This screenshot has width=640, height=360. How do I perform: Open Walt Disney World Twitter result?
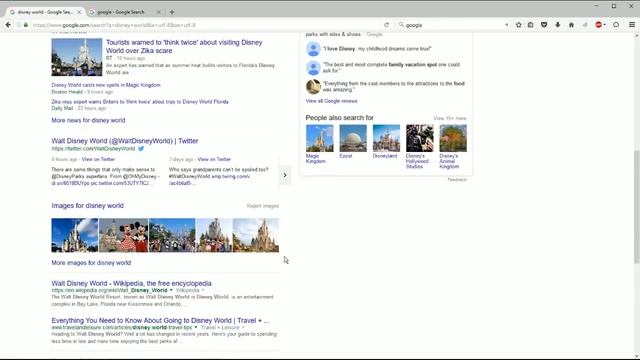point(124,141)
